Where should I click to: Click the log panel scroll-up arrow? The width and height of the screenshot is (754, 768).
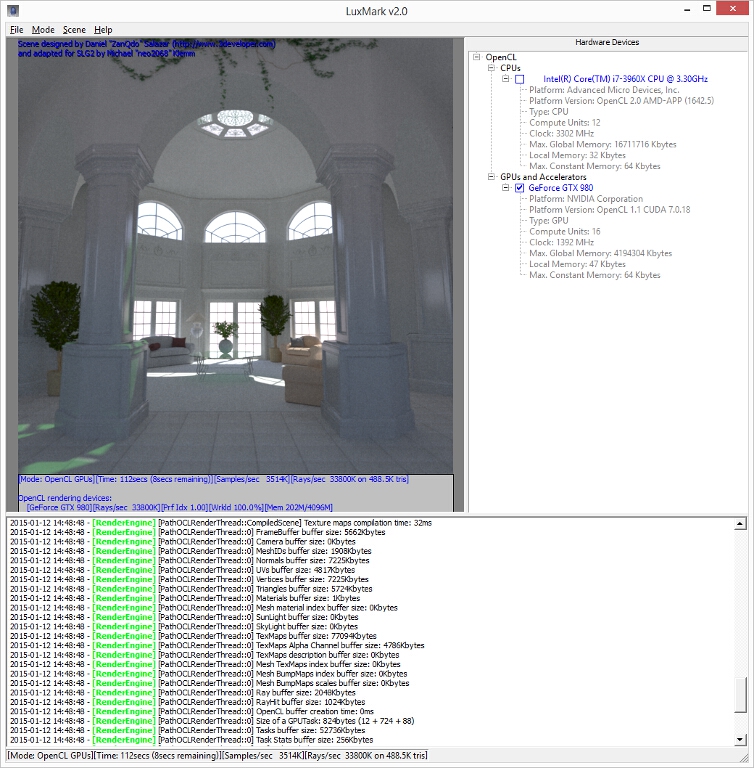click(x=741, y=524)
